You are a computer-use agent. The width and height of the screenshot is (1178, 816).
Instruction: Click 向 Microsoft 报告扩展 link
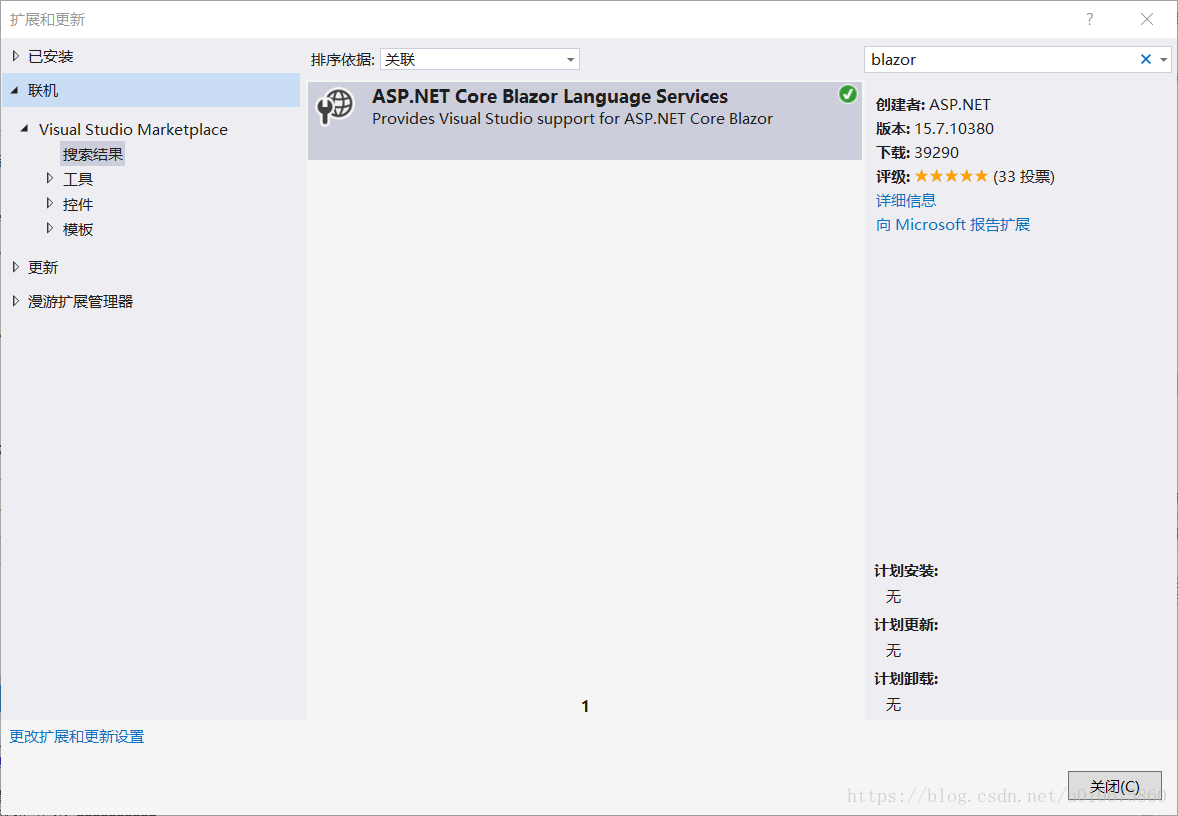point(953,225)
